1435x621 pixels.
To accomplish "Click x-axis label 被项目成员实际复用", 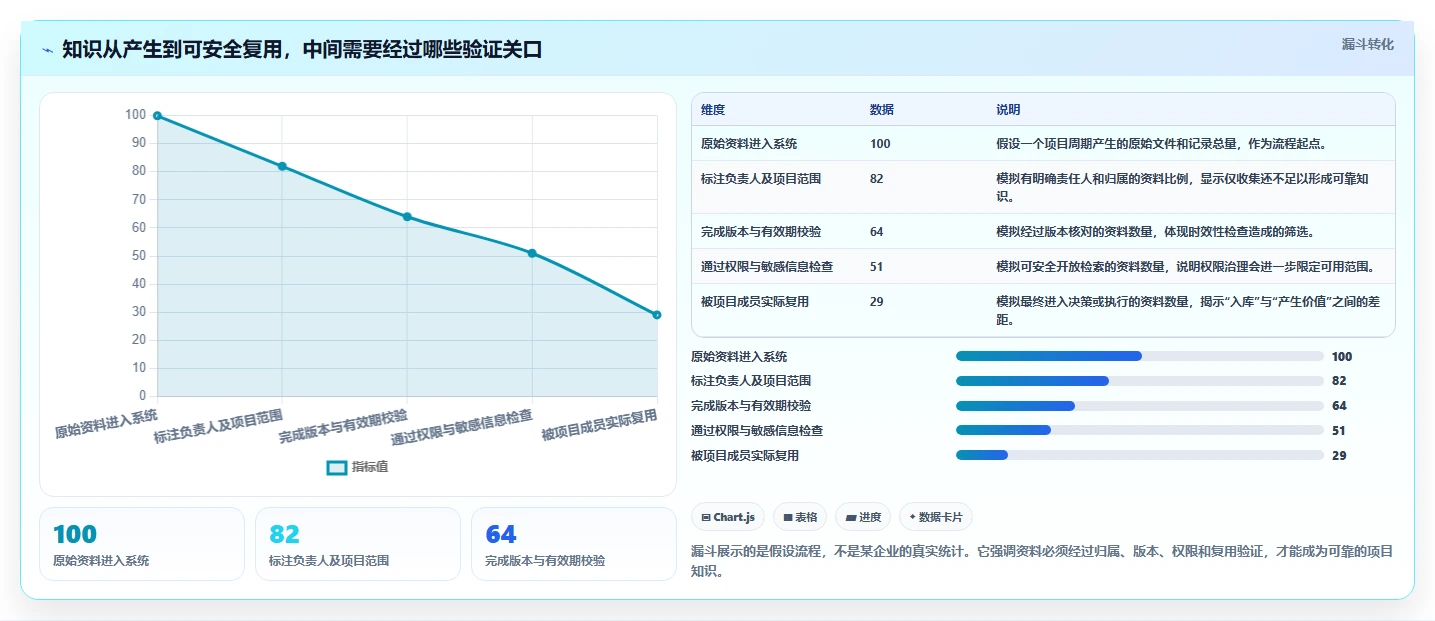I will (599, 425).
